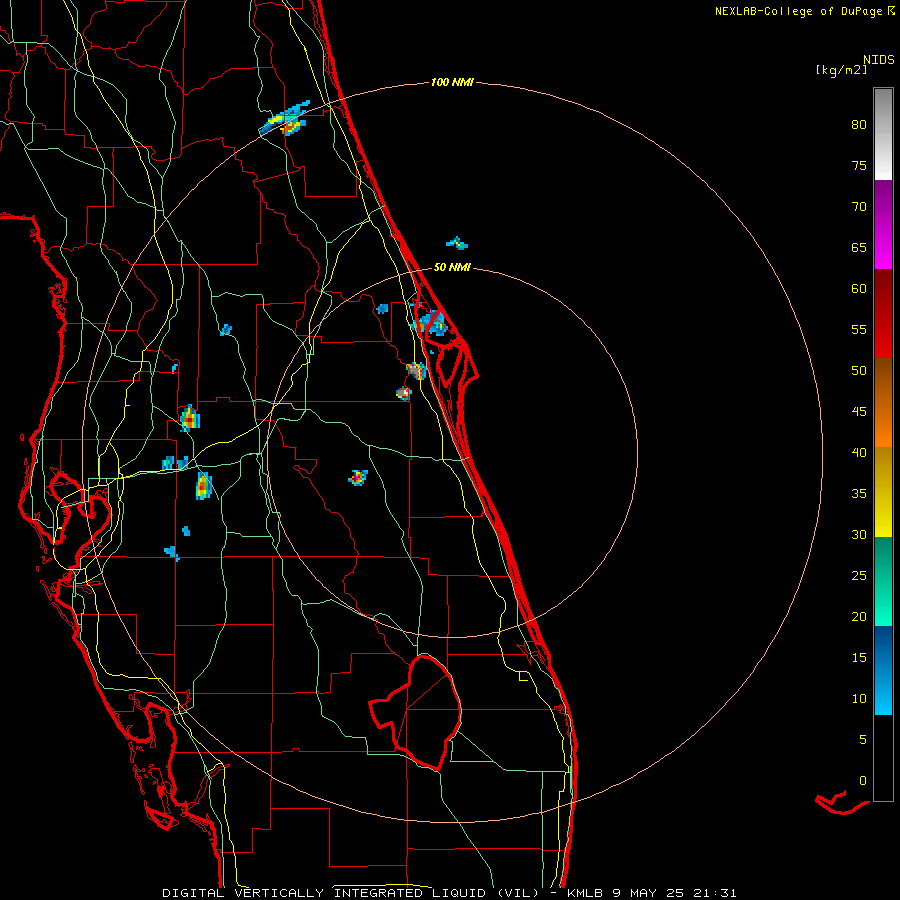Select the white-gray top segment of color scale

pyautogui.click(x=883, y=134)
